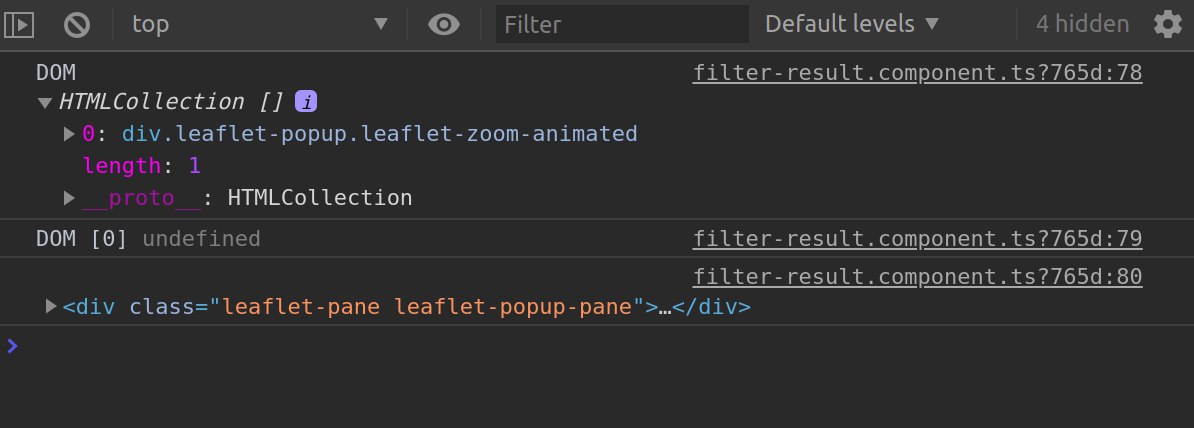Expand the __proto__ HTMLCollection entry

pyautogui.click(x=69, y=198)
